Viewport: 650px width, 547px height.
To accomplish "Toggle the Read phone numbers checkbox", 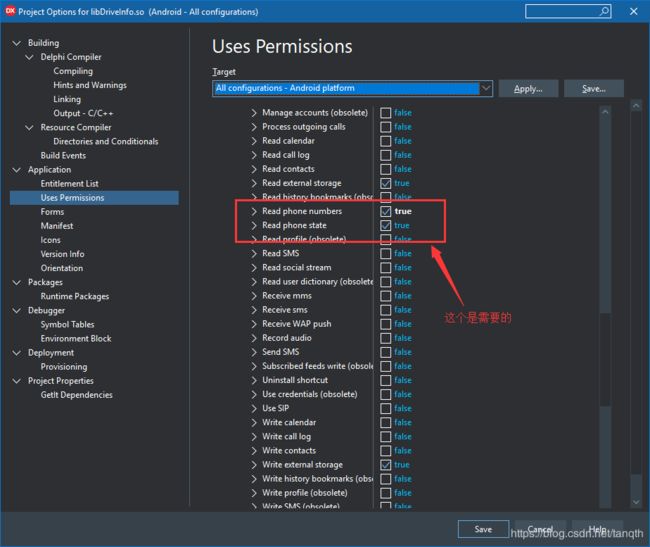I will [x=386, y=212].
